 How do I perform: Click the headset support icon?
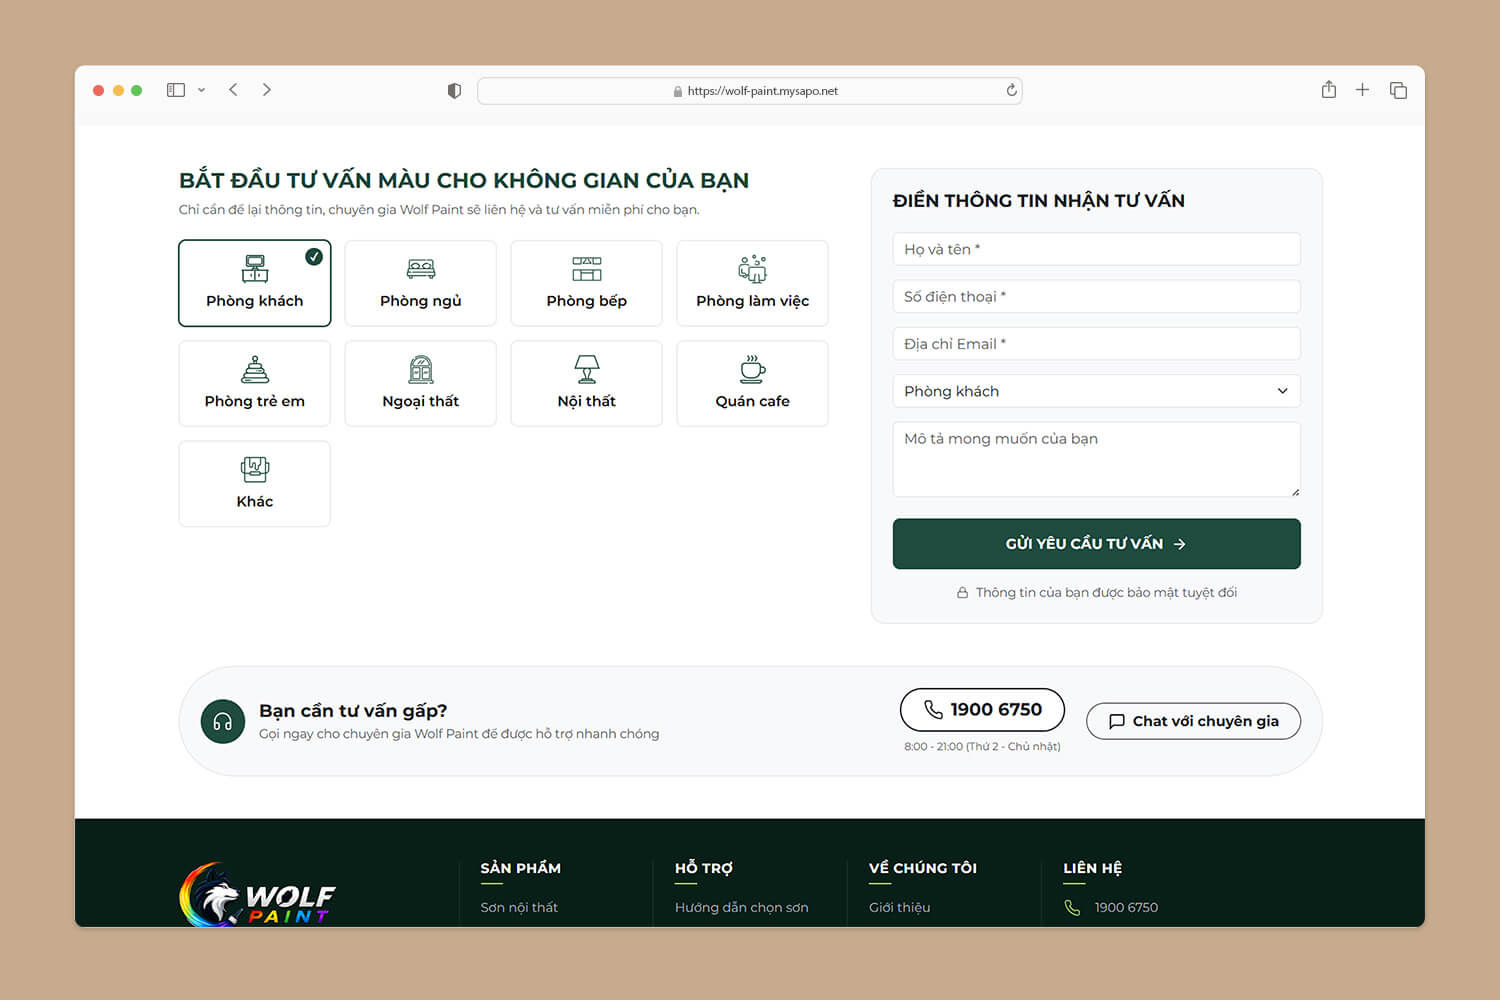point(223,721)
